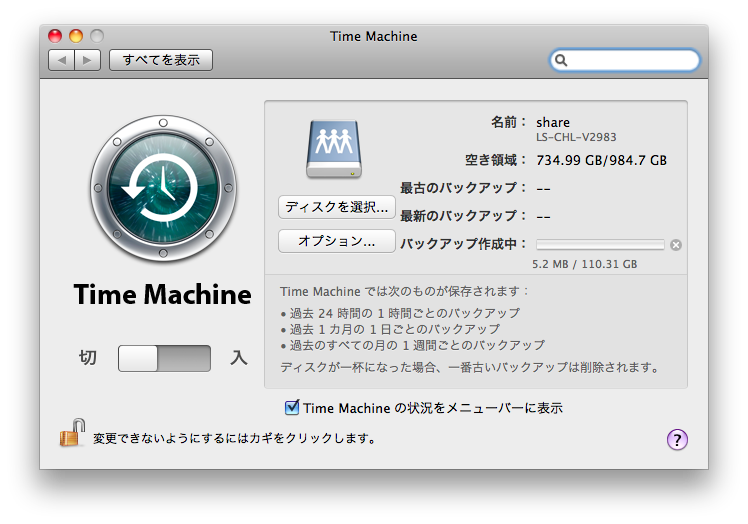Open help with the purple question mark button
The image size is (748, 524).
pyautogui.click(x=677, y=440)
